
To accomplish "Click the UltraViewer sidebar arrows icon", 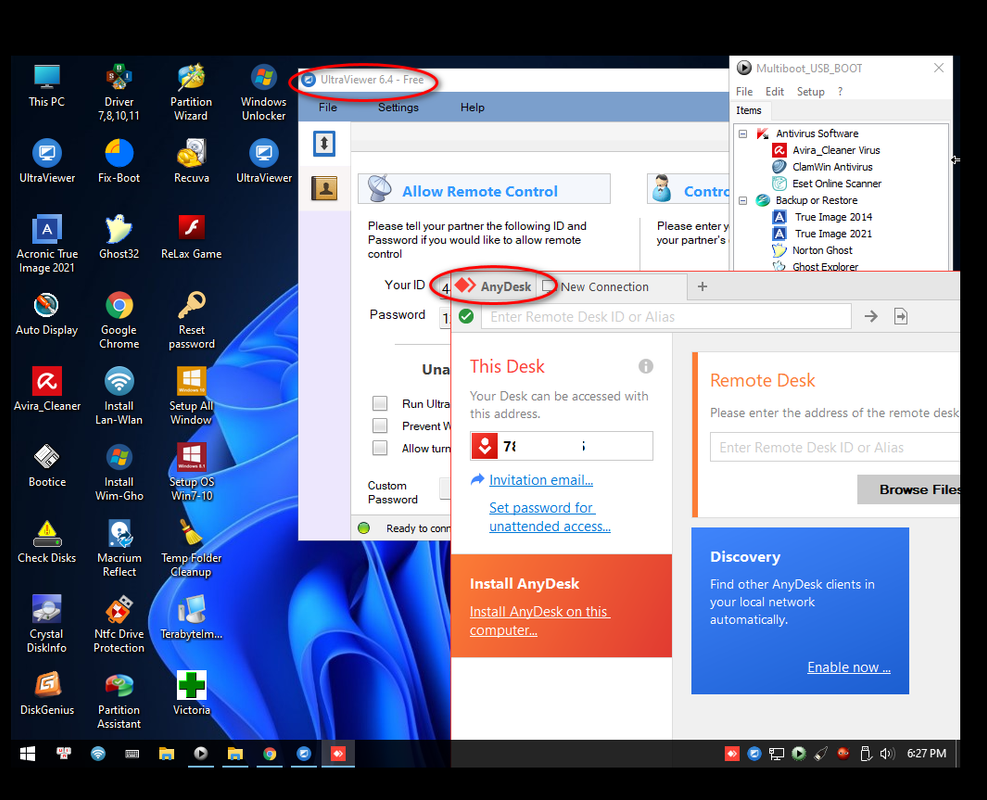I will coord(324,144).
